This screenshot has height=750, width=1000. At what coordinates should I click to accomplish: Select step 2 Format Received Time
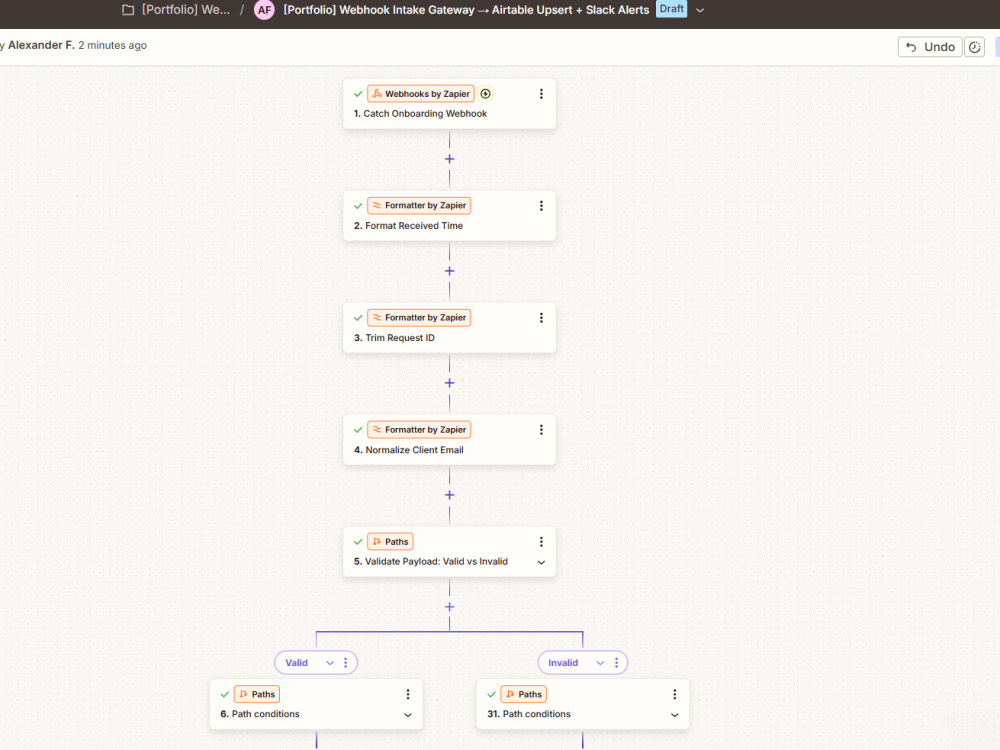pos(450,216)
